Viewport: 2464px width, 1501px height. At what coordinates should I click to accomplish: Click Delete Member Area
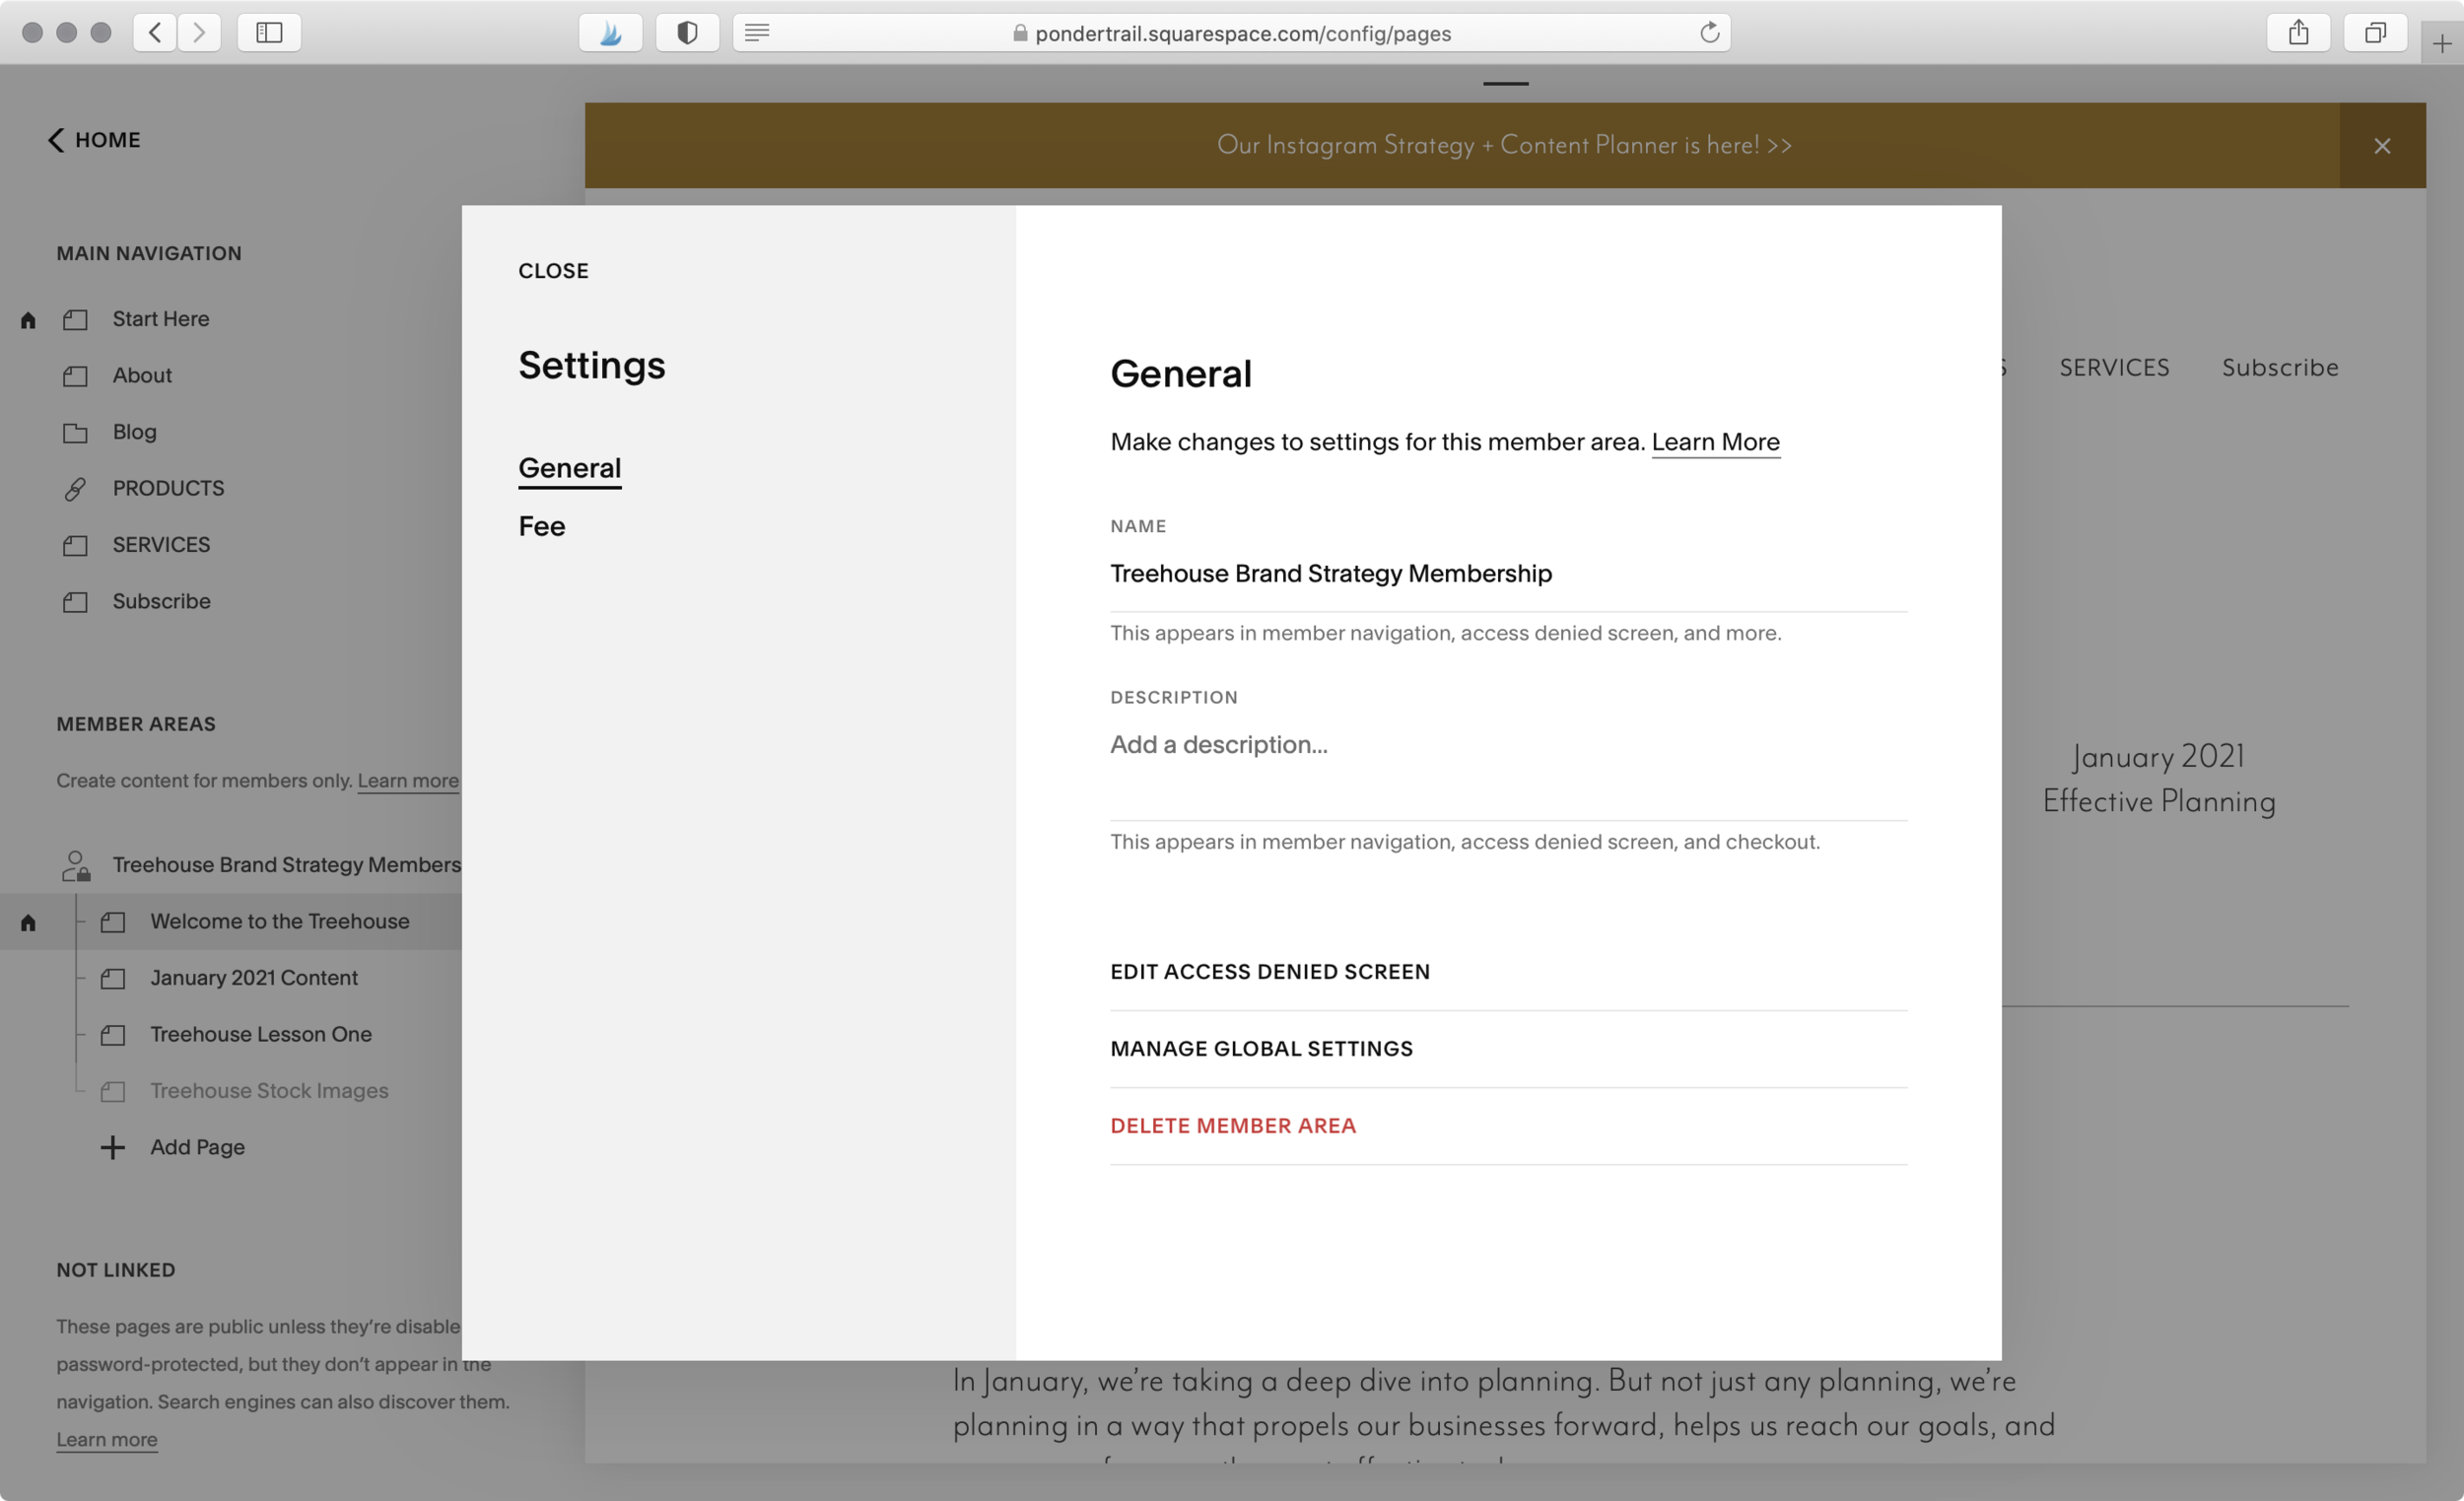pyautogui.click(x=1508, y=1126)
